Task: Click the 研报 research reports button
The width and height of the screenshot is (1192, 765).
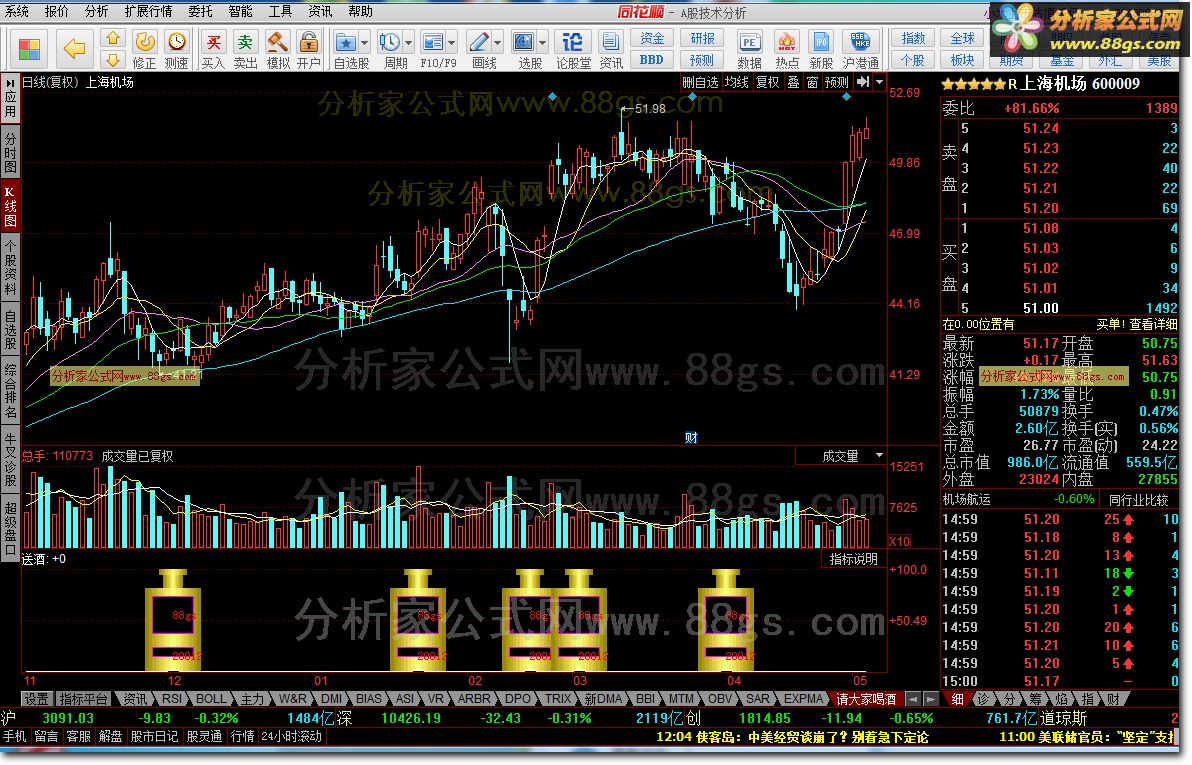Action: 702,39
